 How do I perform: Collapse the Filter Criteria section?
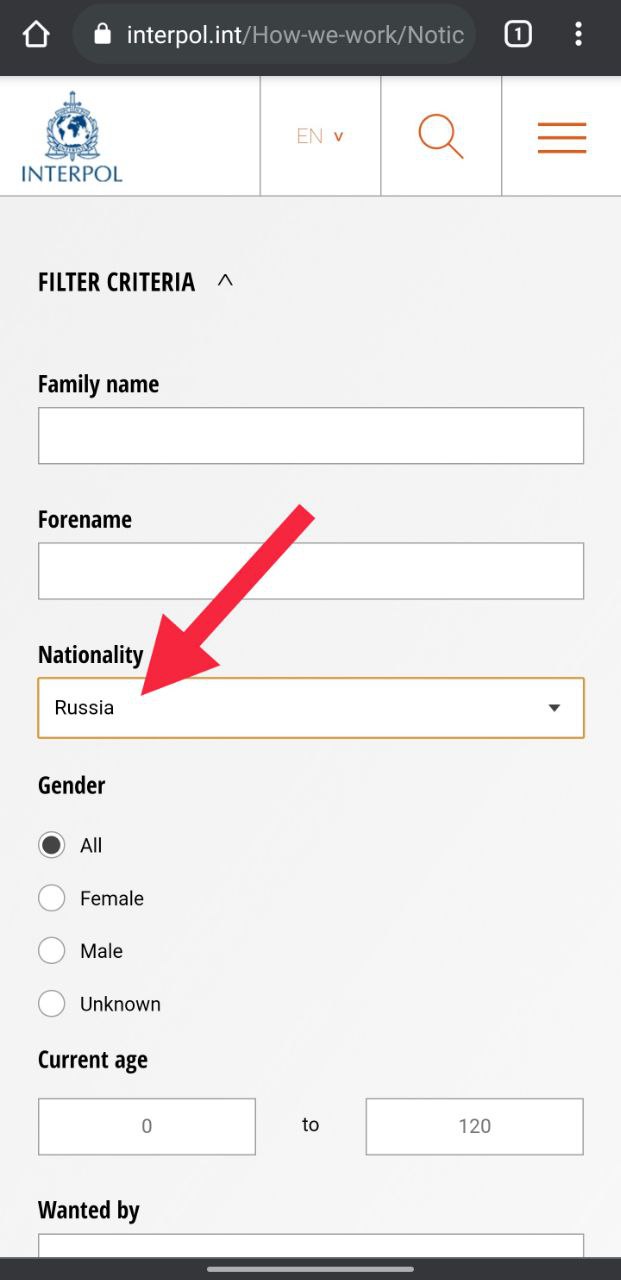click(x=226, y=281)
